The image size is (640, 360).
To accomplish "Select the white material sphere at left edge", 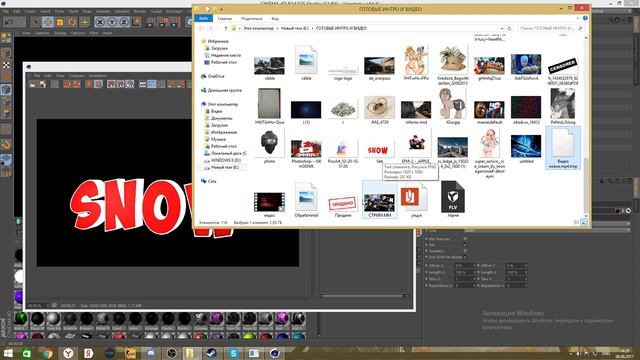I will tap(19, 276).
